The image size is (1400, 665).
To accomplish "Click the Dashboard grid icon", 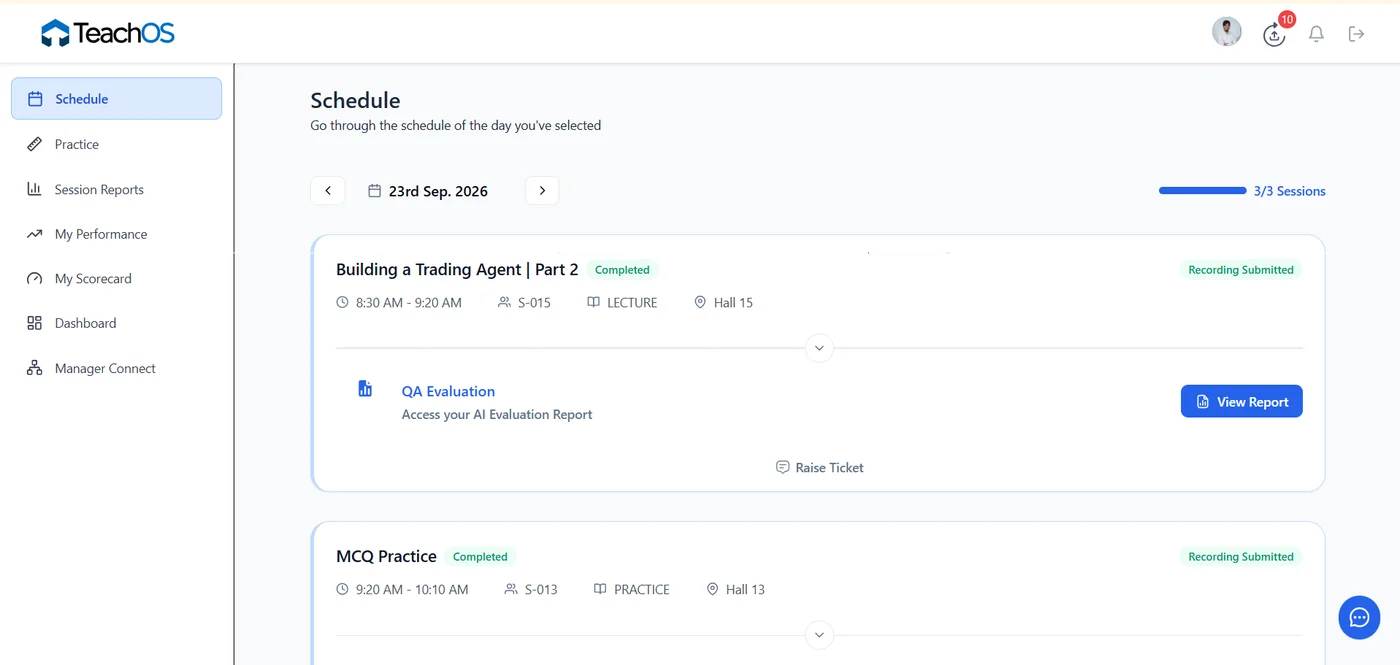I will click(35, 323).
